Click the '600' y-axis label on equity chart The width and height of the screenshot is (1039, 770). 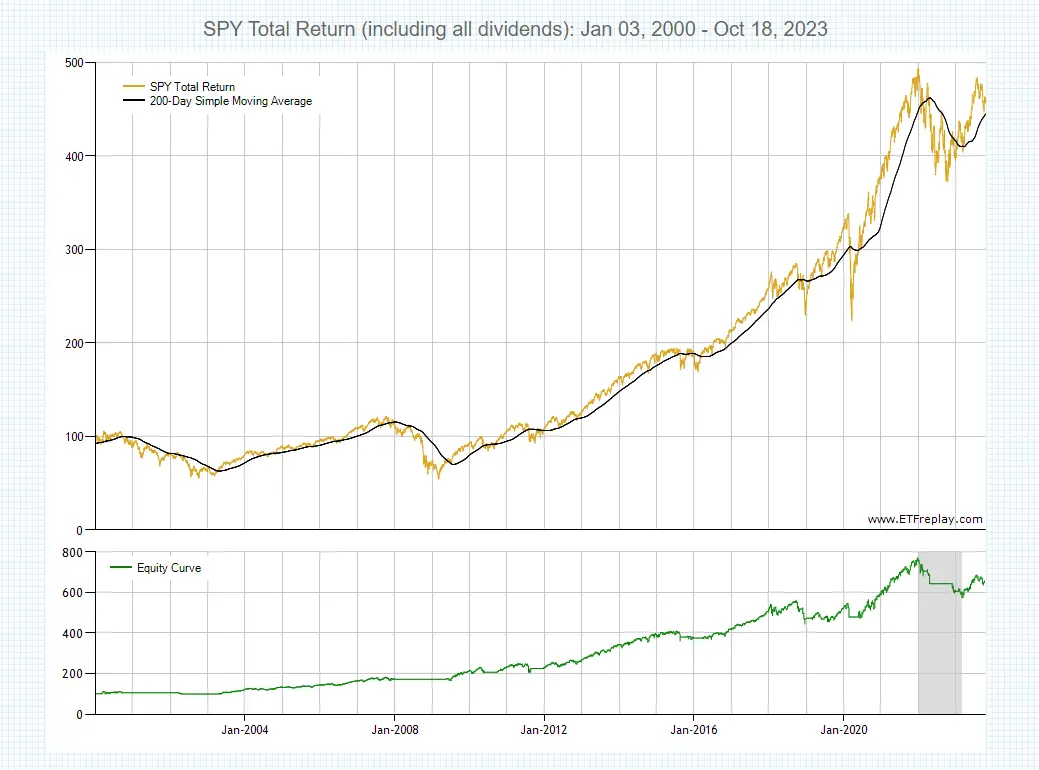[x=73, y=593]
